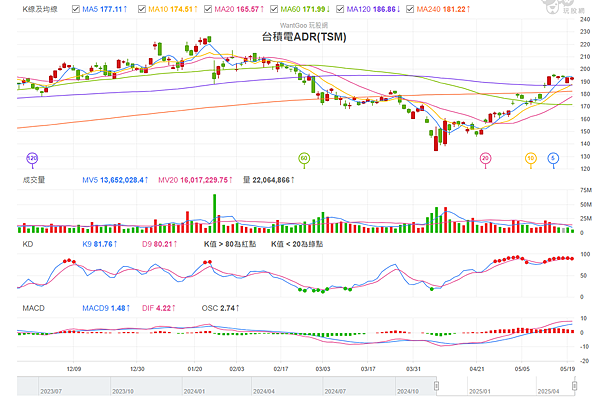Click the OSC 2.74 value
The image size is (600, 402).
(x=220, y=308)
